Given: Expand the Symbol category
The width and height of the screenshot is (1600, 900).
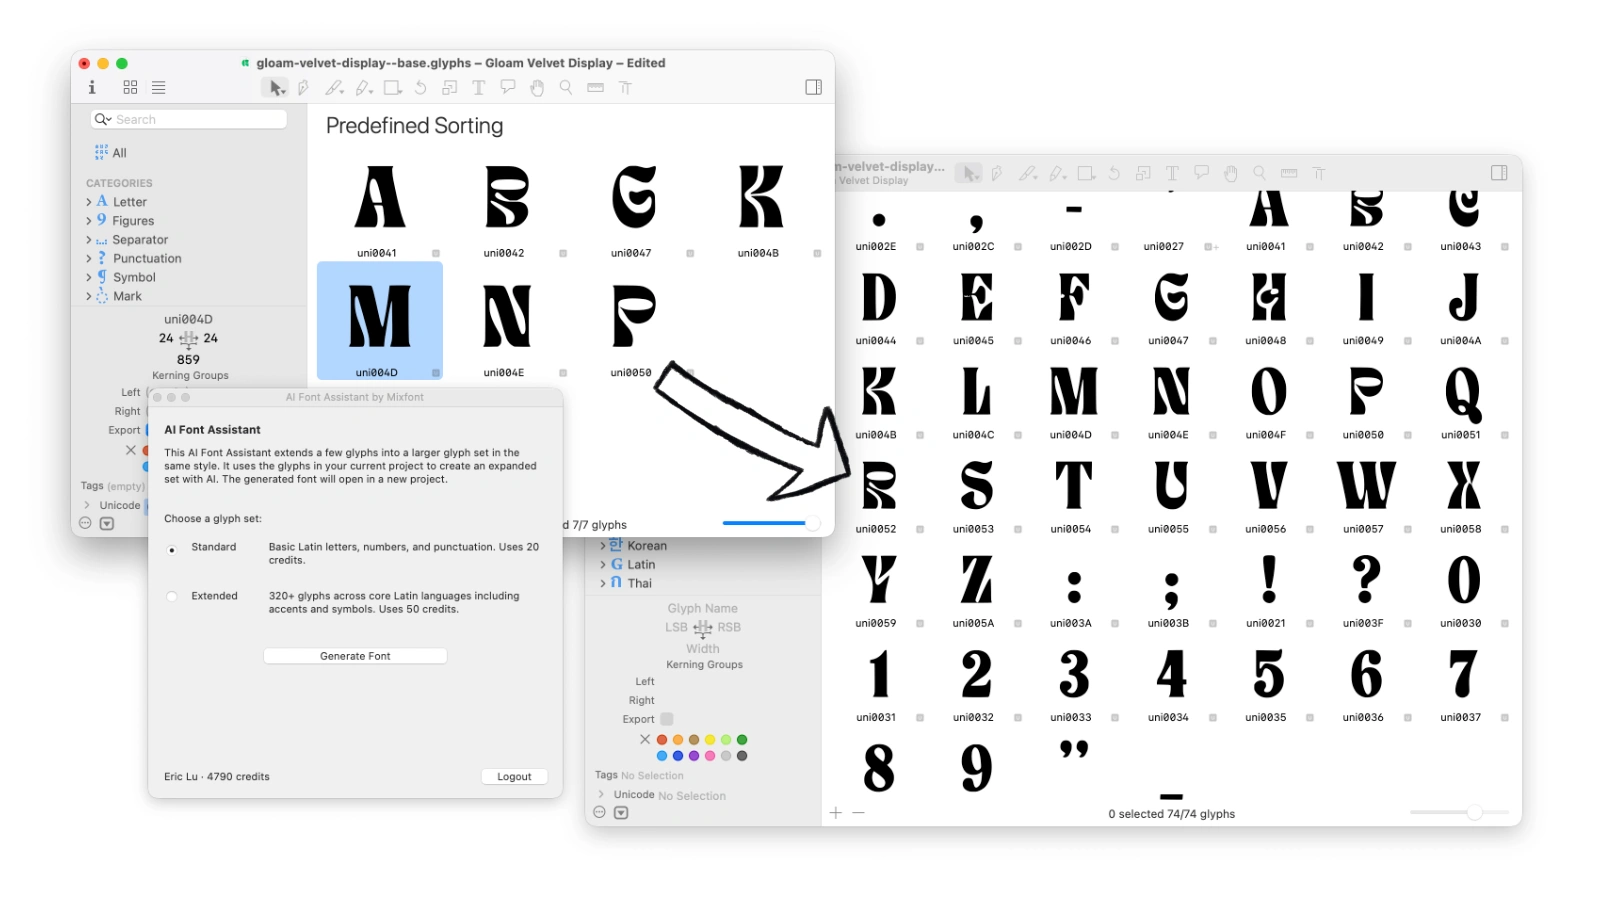Looking at the screenshot, I should [x=89, y=278].
